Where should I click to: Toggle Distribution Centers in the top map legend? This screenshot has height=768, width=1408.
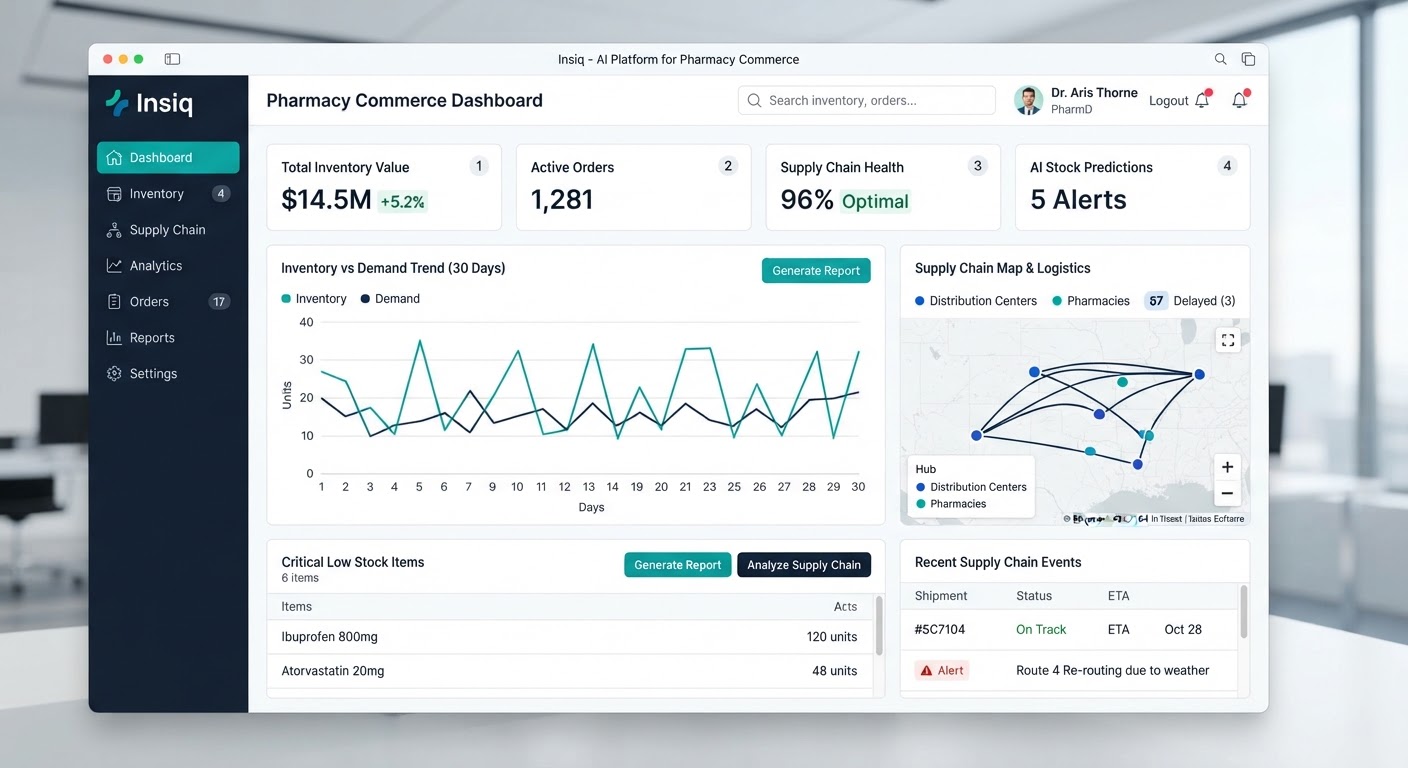point(976,301)
